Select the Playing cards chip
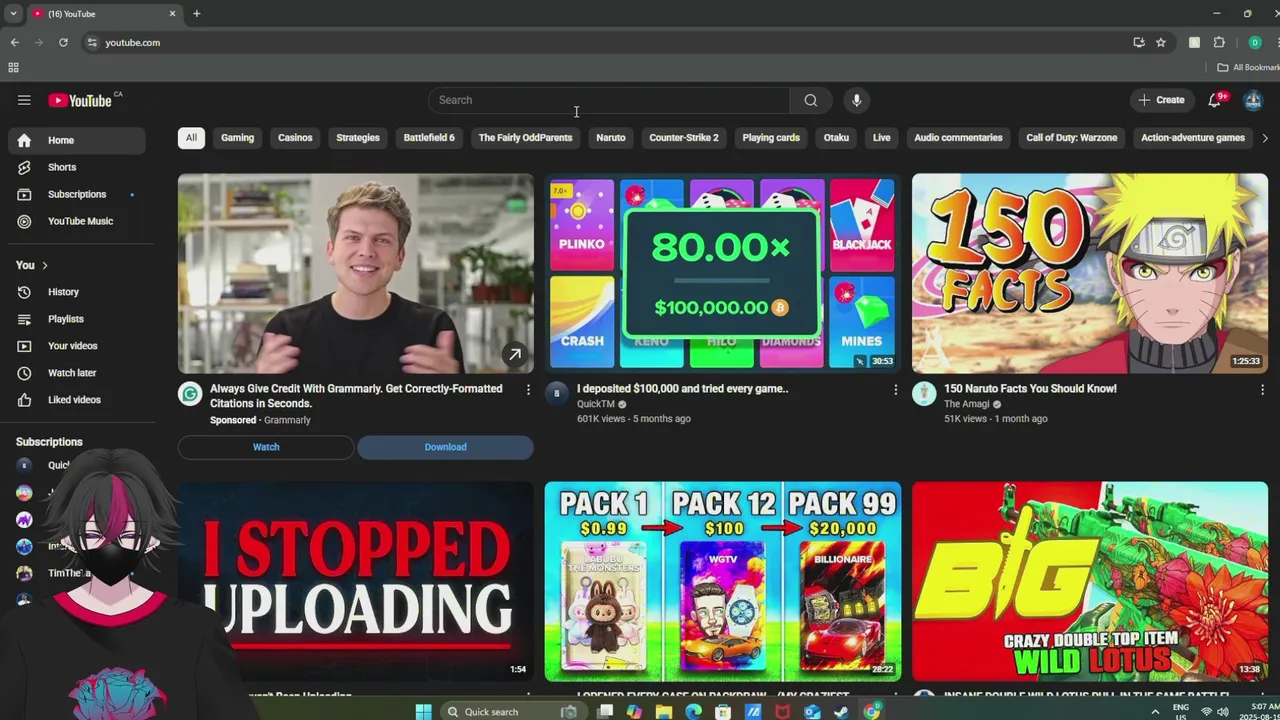This screenshot has width=1280, height=720. pos(771,138)
